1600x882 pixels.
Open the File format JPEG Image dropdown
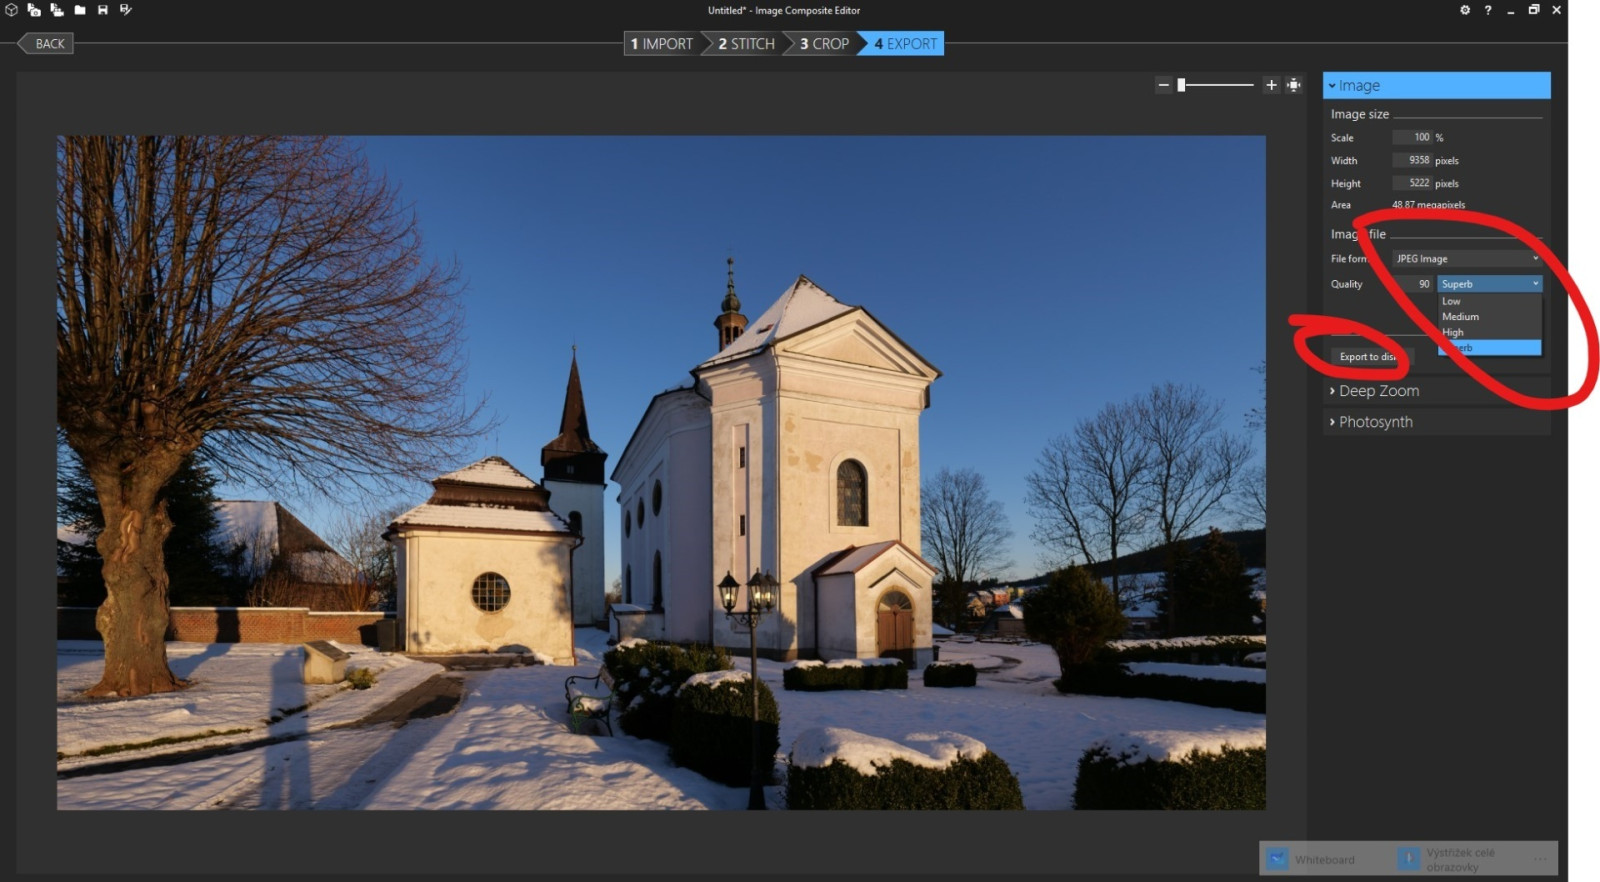pos(1466,259)
